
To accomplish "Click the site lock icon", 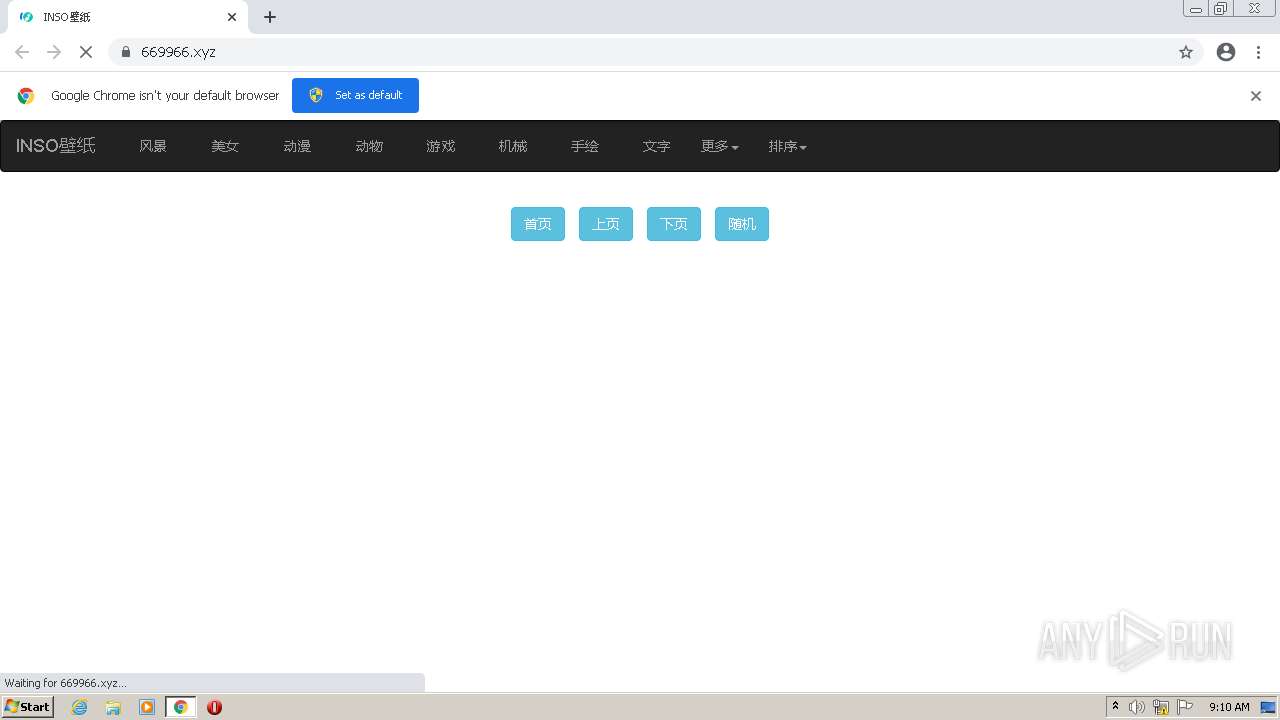I will [x=126, y=52].
